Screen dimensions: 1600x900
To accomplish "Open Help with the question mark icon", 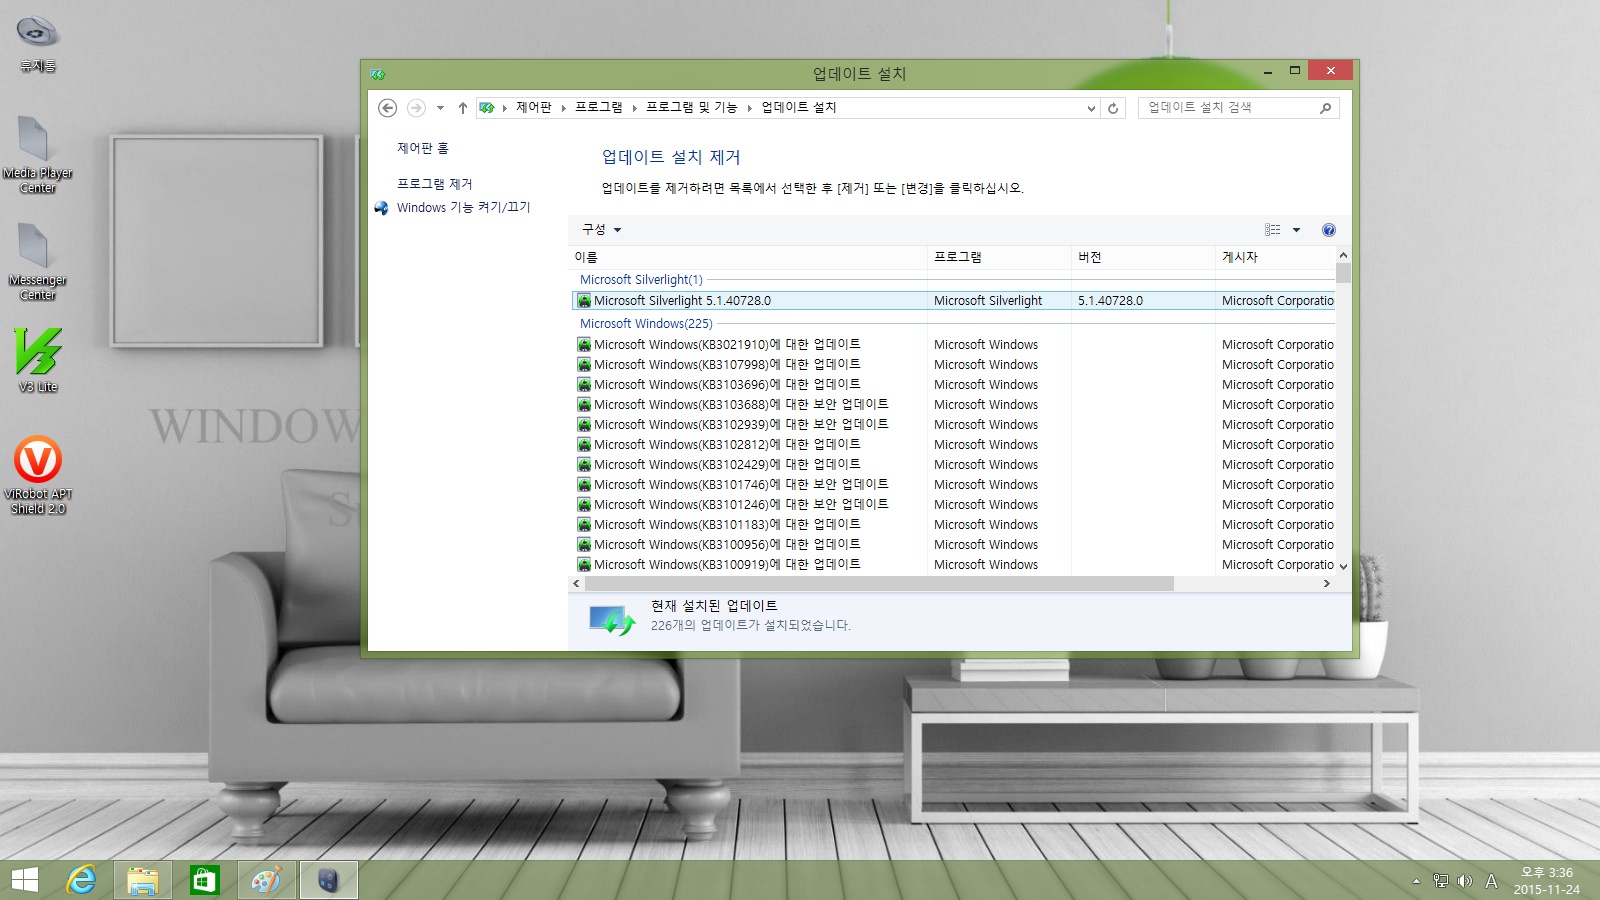I will click(1329, 230).
